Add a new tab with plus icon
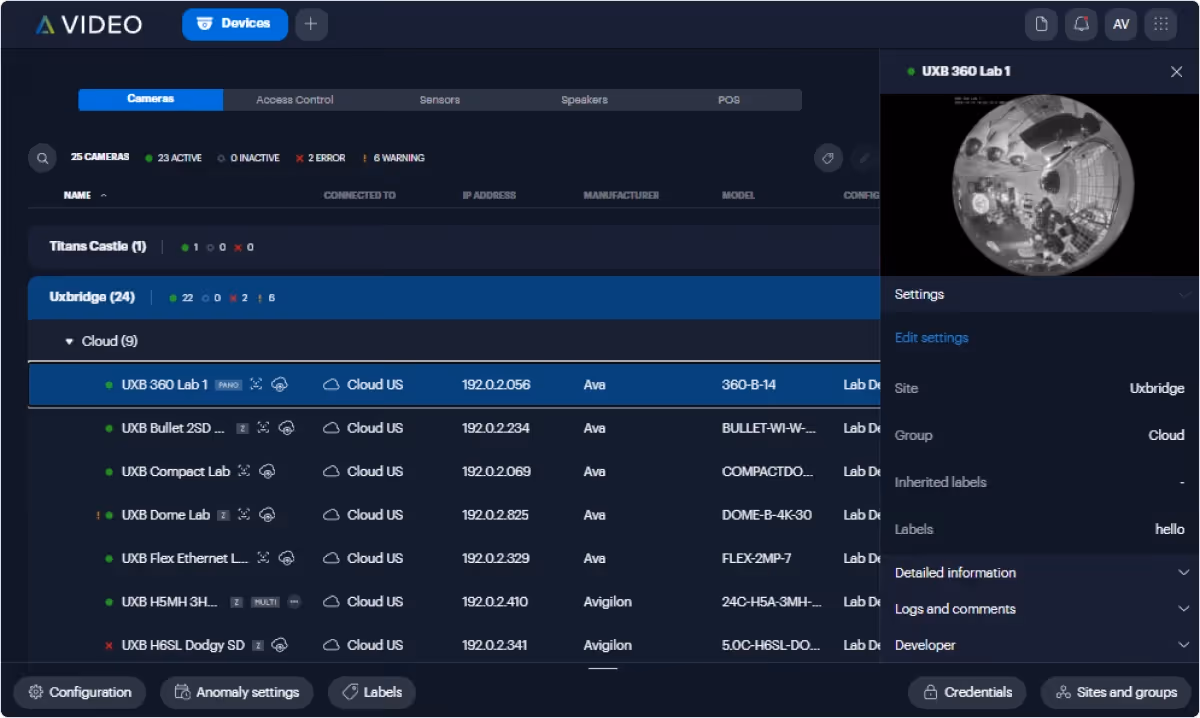This screenshot has height=718, width=1200. point(311,24)
